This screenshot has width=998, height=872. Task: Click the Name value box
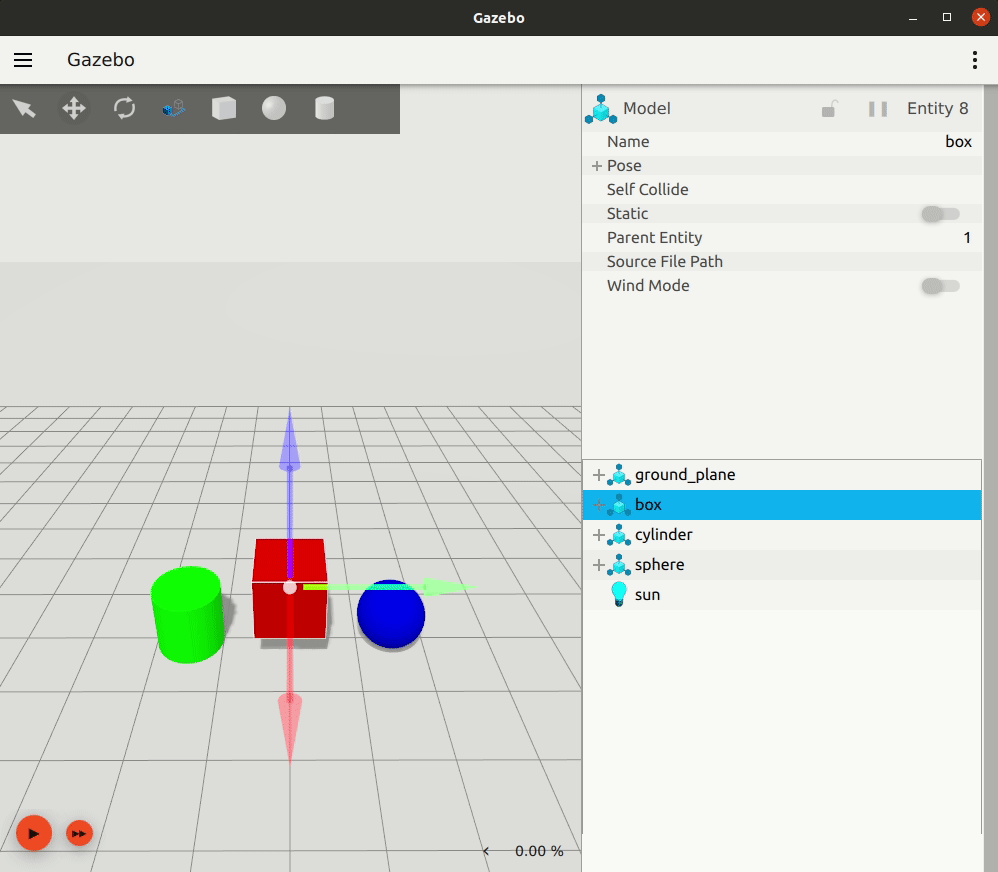click(958, 142)
